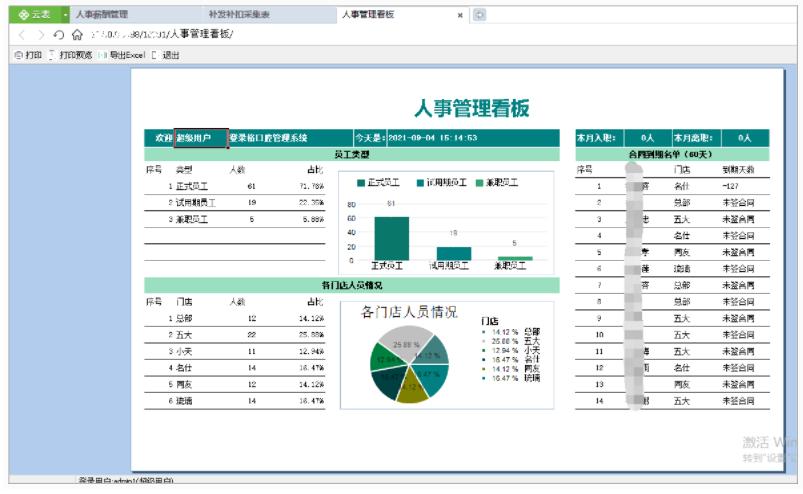
Task: Click the -127 expiry days cell
Action: tap(730, 186)
